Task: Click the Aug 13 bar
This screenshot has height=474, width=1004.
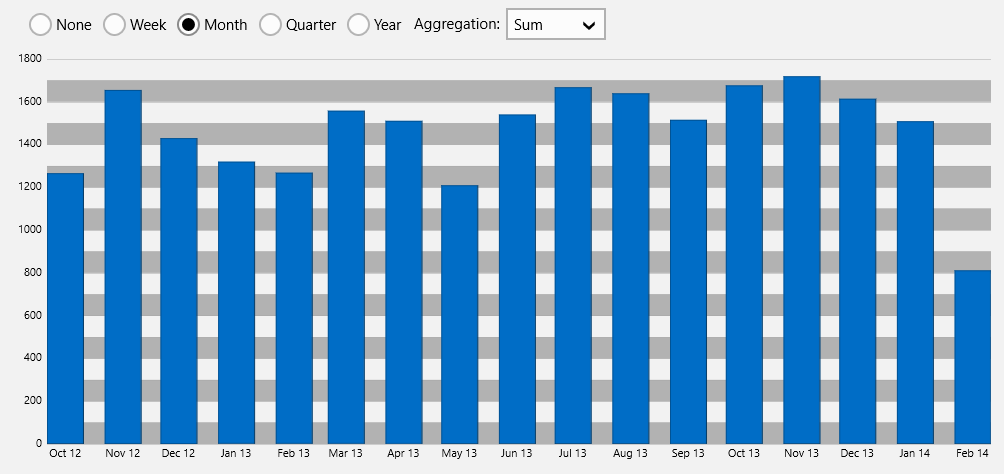Action: [631, 268]
